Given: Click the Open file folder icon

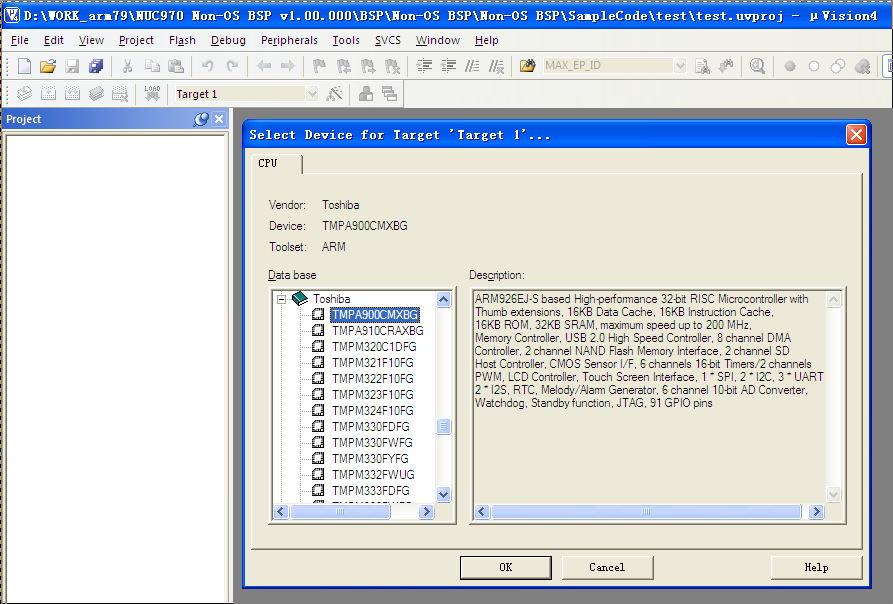Looking at the screenshot, I should [48, 67].
